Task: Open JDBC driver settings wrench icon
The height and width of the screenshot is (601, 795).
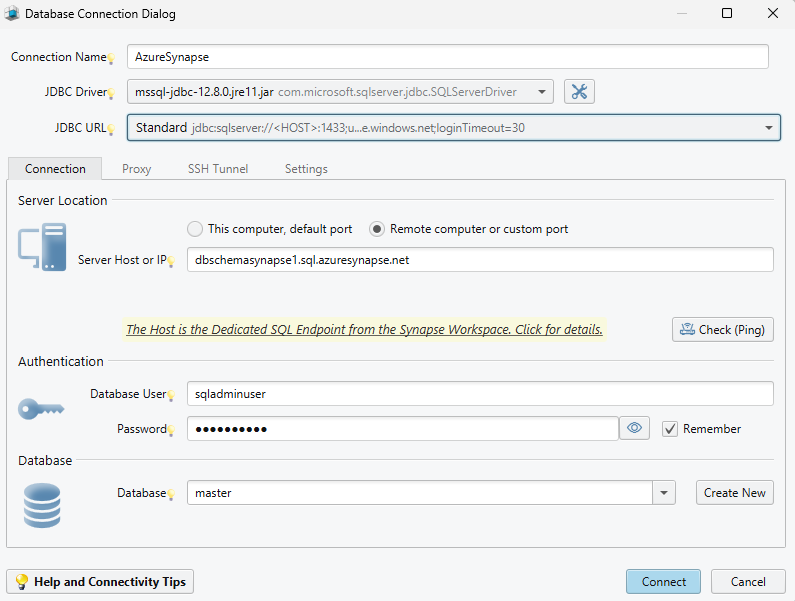Action: point(579,92)
